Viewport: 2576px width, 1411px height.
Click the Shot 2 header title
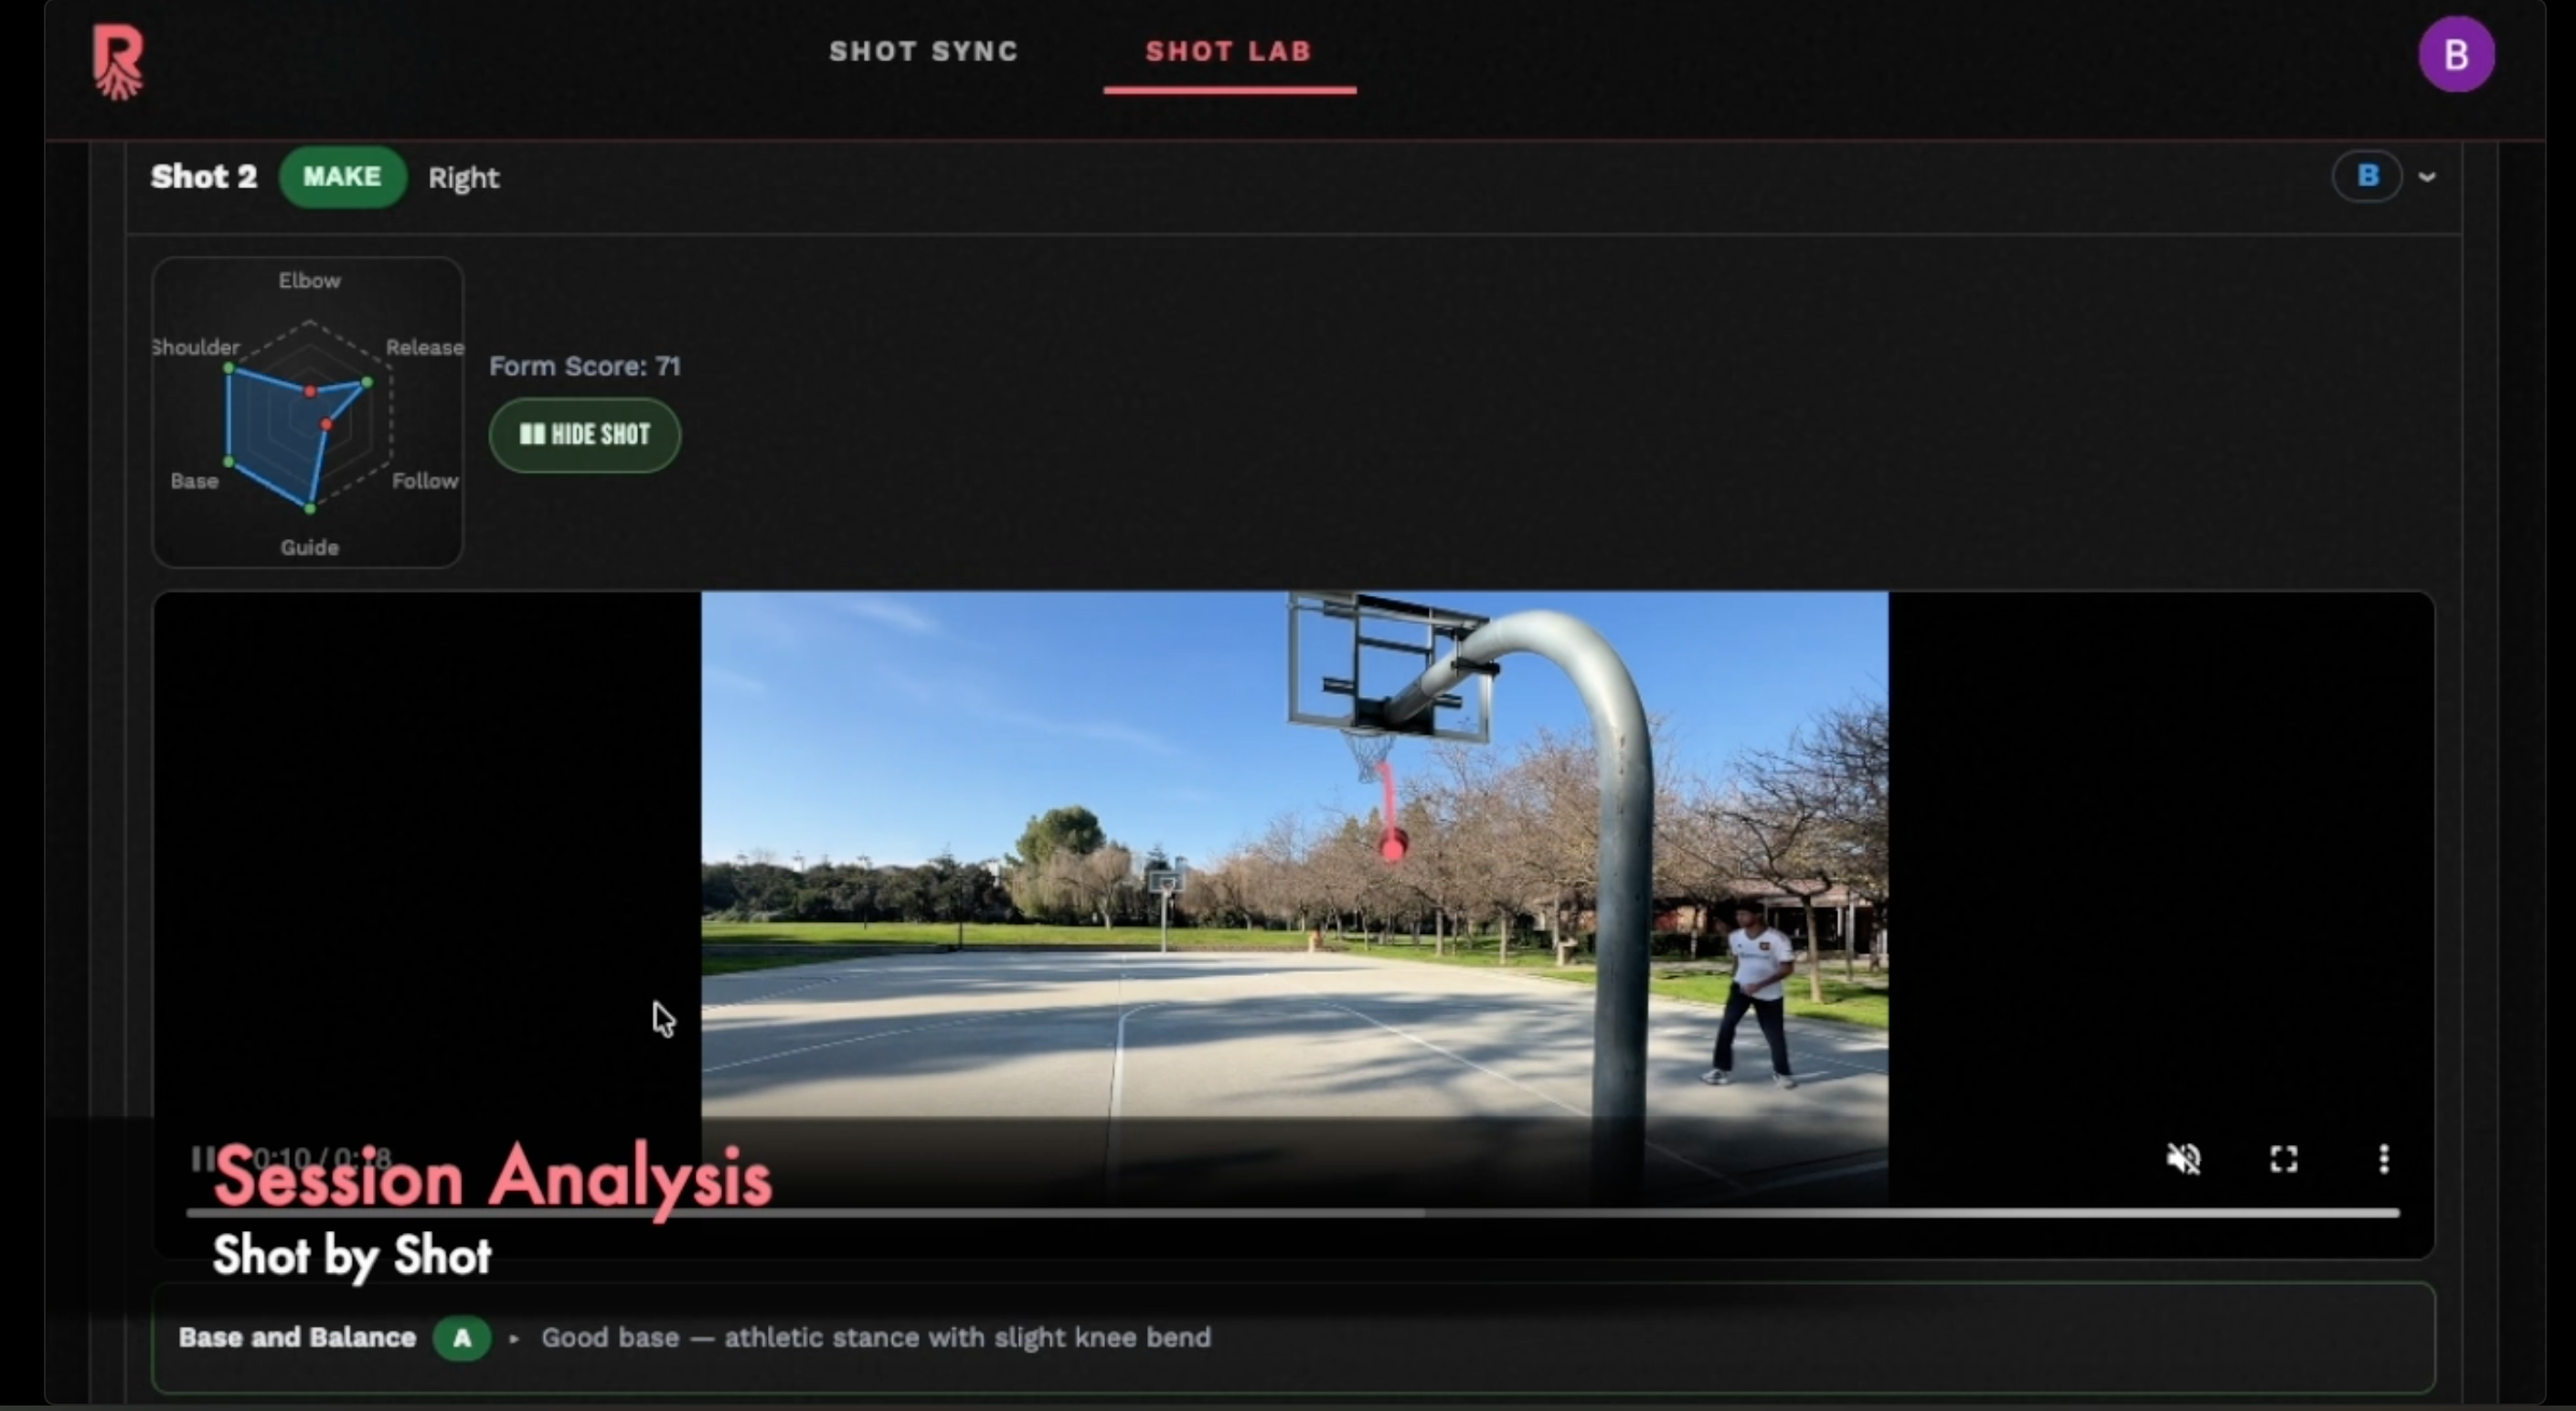(x=204, y=177)
